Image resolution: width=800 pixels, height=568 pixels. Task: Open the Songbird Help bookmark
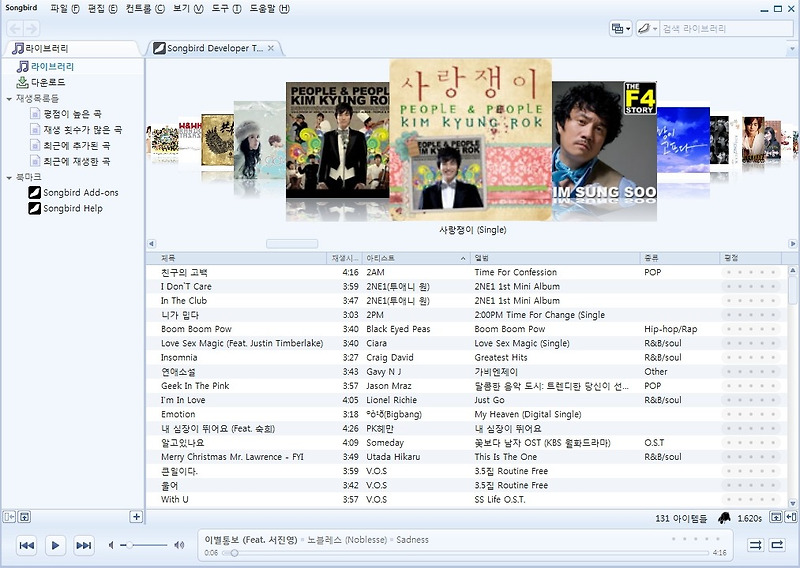point(65,208)
